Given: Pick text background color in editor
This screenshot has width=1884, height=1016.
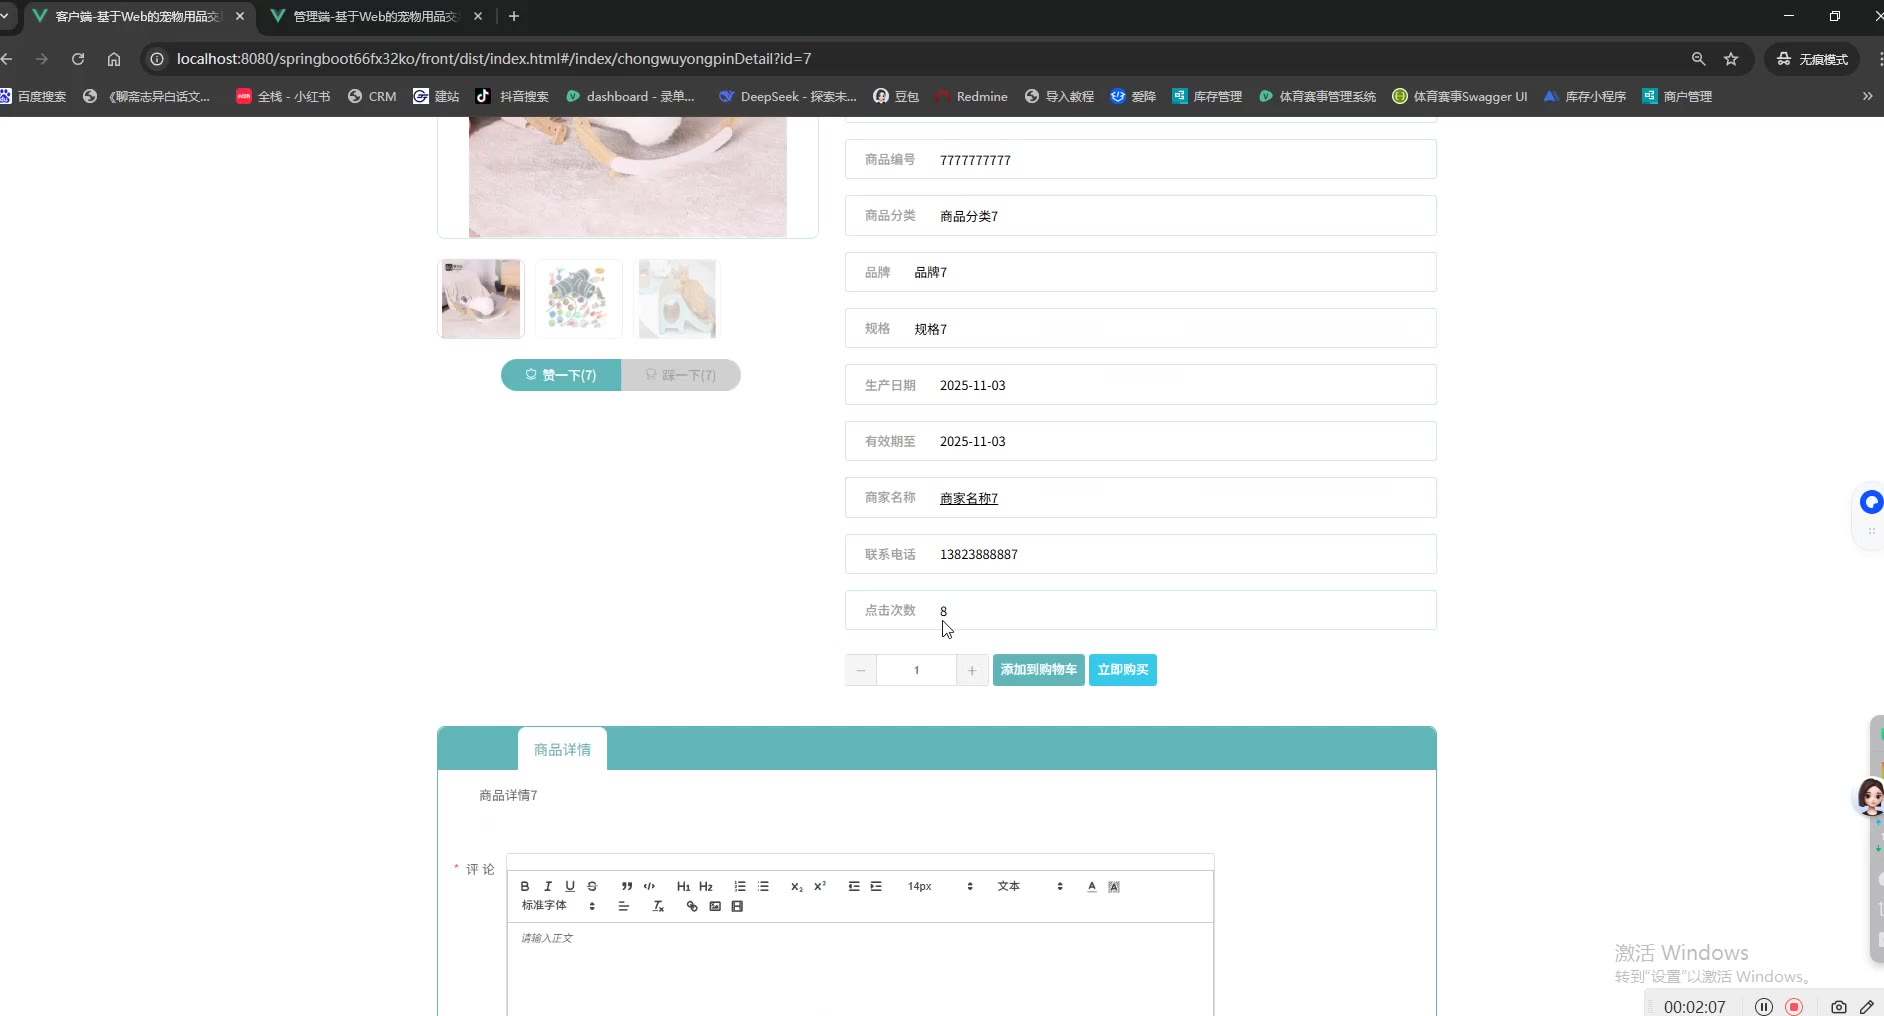Looking at the screenshot, I should pyautogui.click(x=1114, y=886).
